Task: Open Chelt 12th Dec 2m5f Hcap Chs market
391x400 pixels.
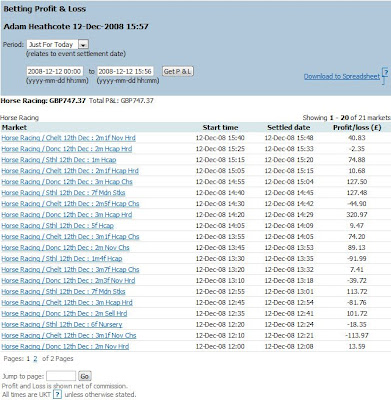Action: coord(70,204)
